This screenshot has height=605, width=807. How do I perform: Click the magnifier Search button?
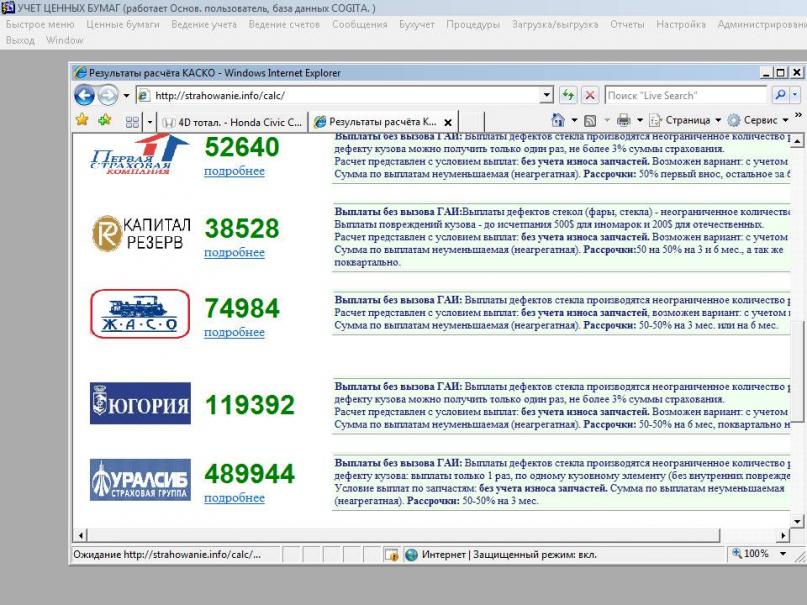point(780,95)
